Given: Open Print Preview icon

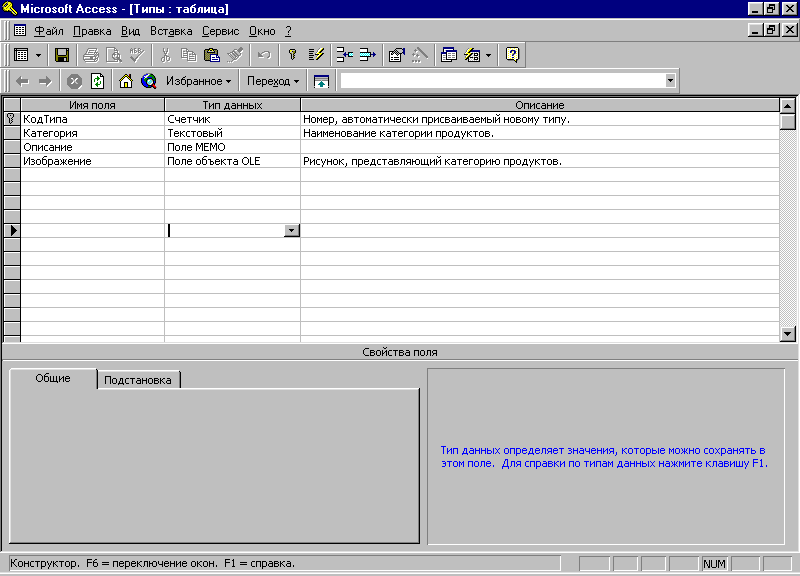Looking at the screenshot, I should point(113,55).
